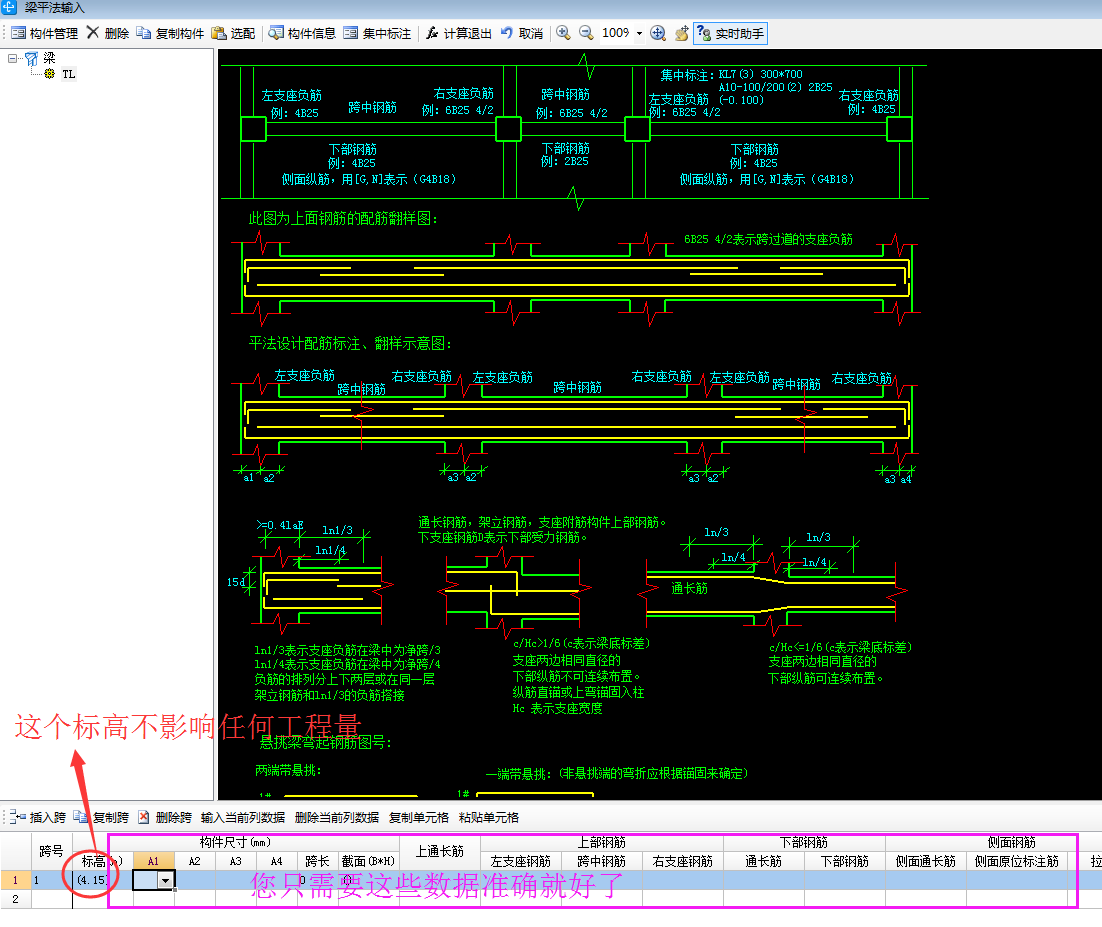Click the 侧面钢筋 group header

click(1011, 842)
